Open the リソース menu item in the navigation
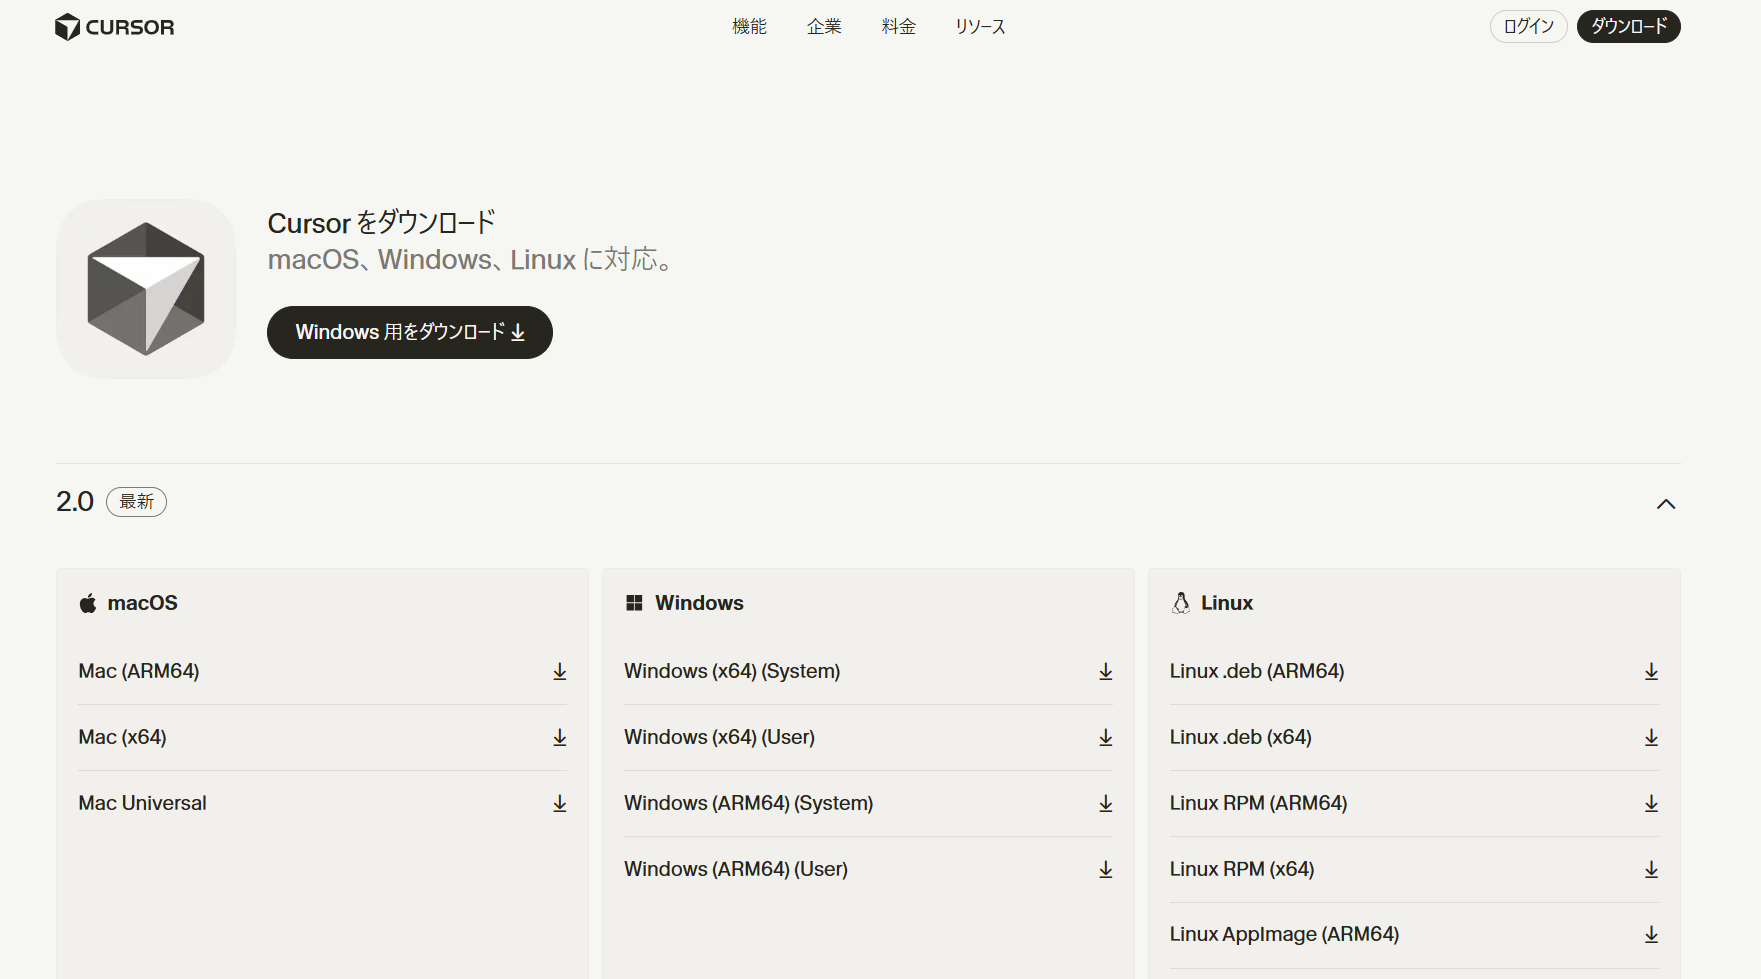This screenshot has width=1761, height=979. (979, 27)
